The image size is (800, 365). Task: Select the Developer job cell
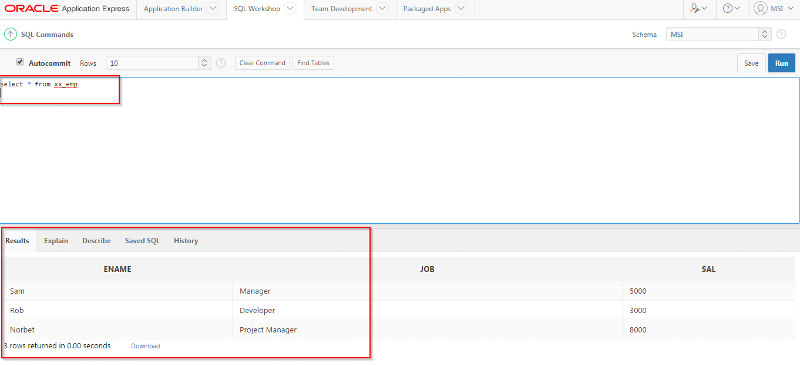click(x=427, y=310)
